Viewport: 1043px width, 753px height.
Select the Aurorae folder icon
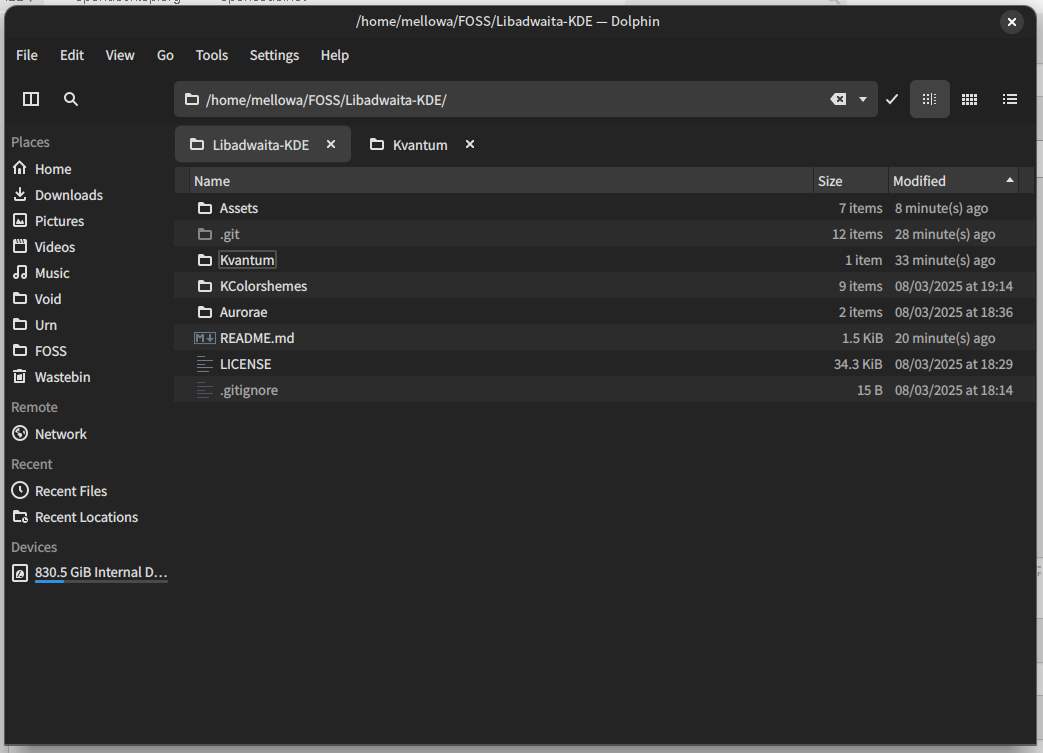point(205,312)
